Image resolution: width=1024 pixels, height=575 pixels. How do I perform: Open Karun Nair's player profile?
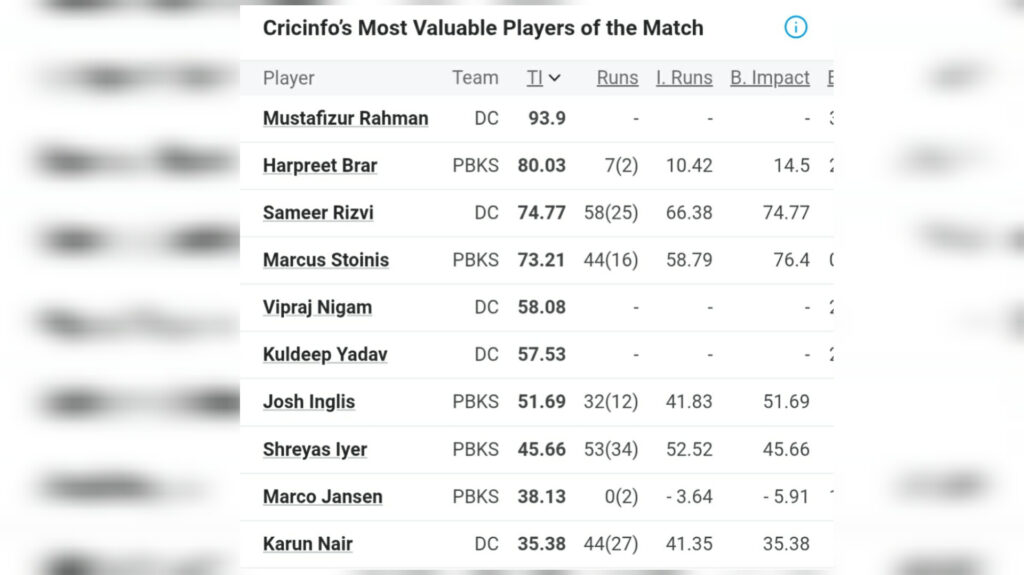308,544
